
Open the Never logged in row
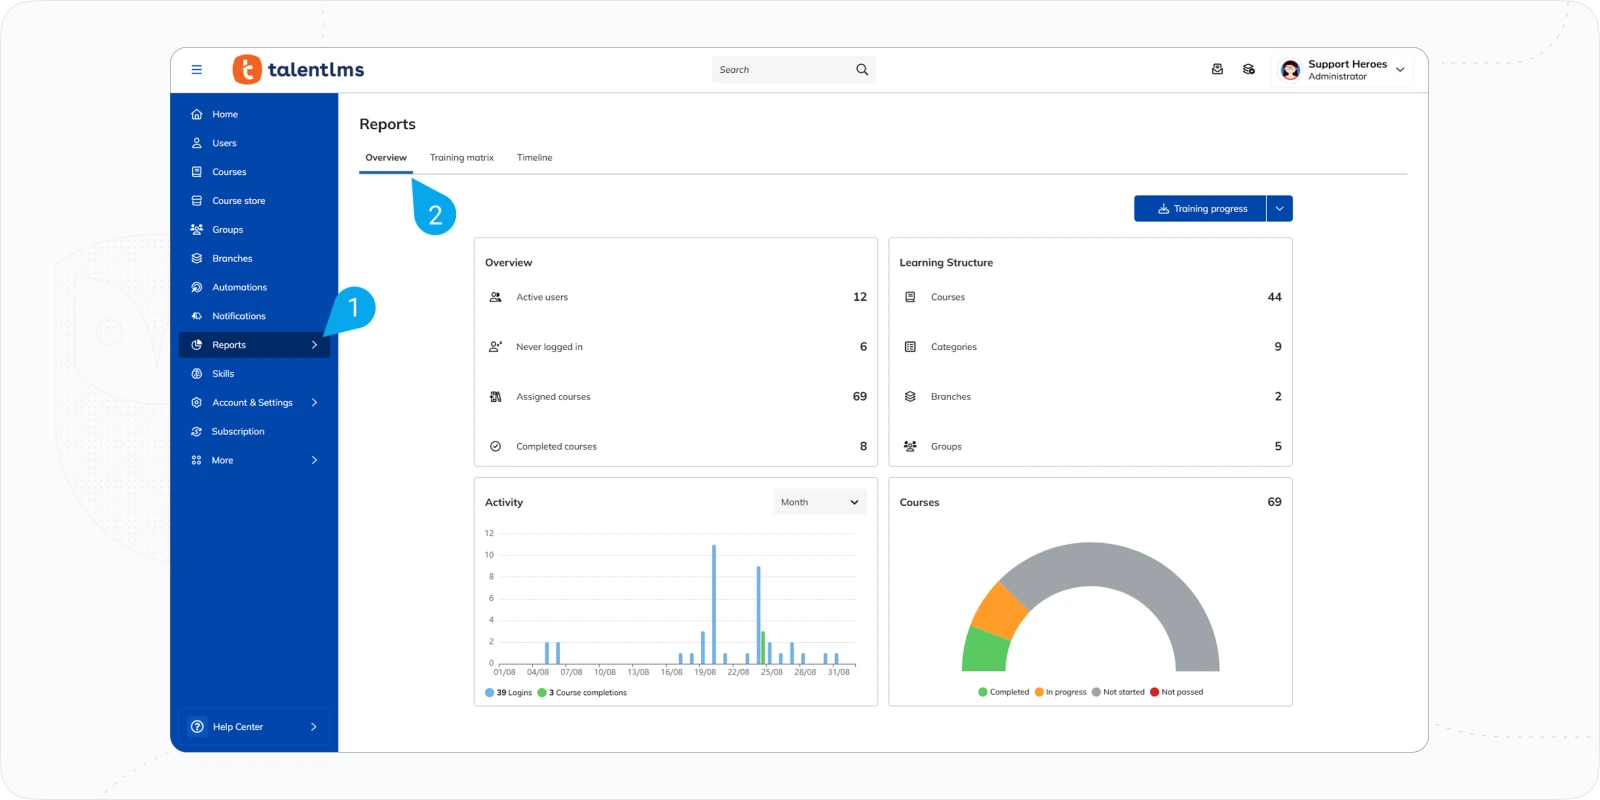click(676, 347)
